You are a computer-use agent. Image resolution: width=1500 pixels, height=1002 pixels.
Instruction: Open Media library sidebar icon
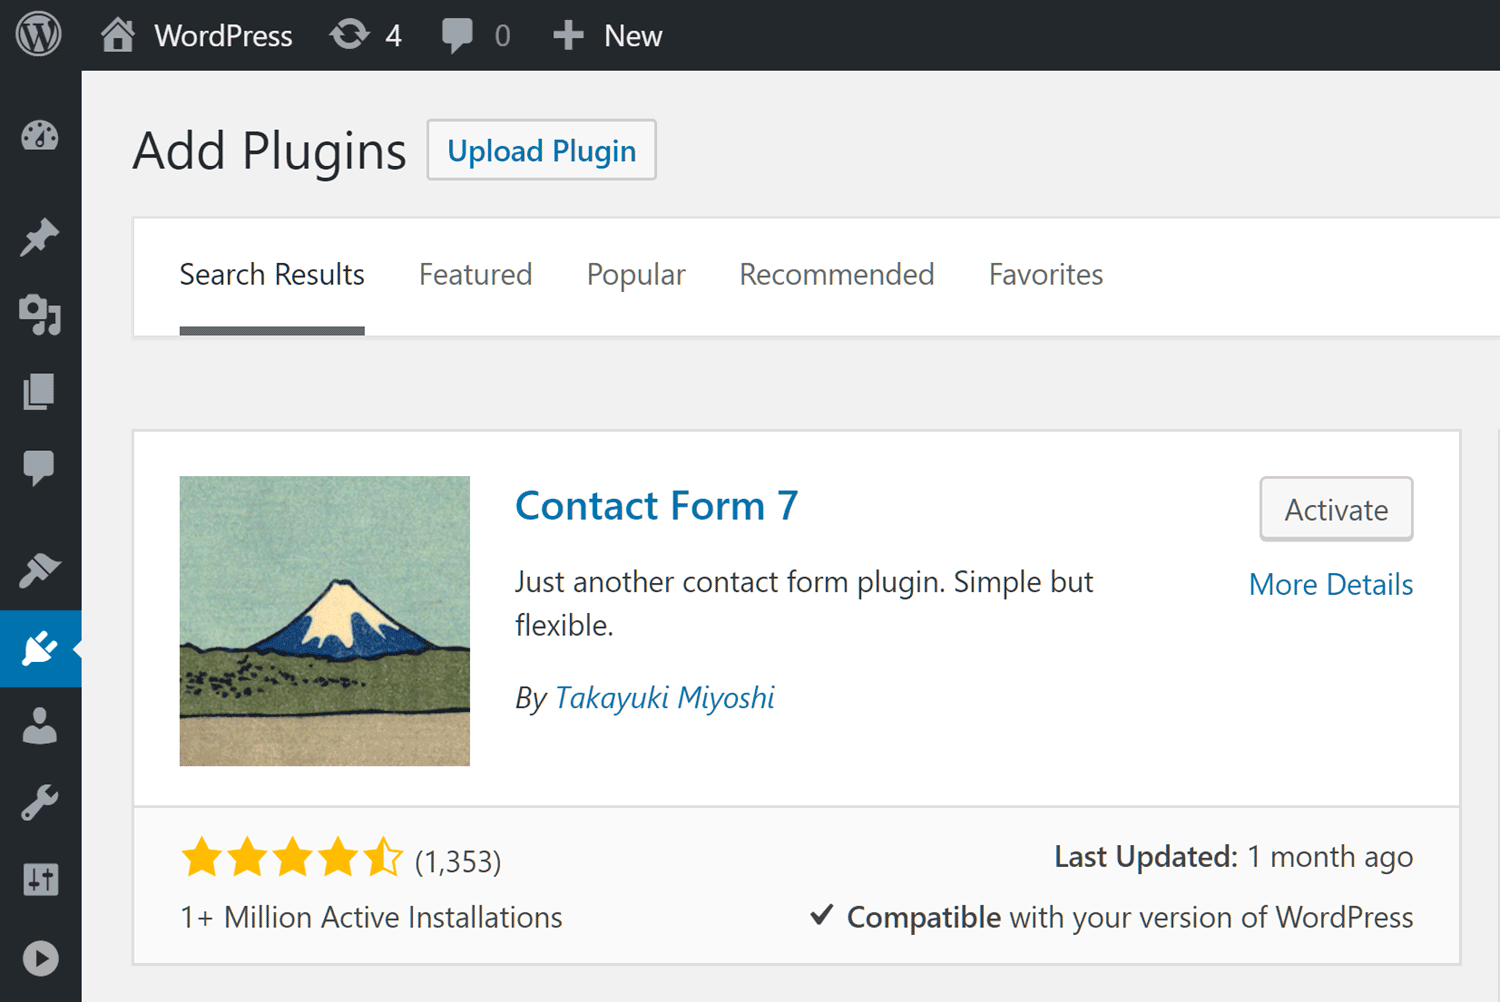(40, 315)
